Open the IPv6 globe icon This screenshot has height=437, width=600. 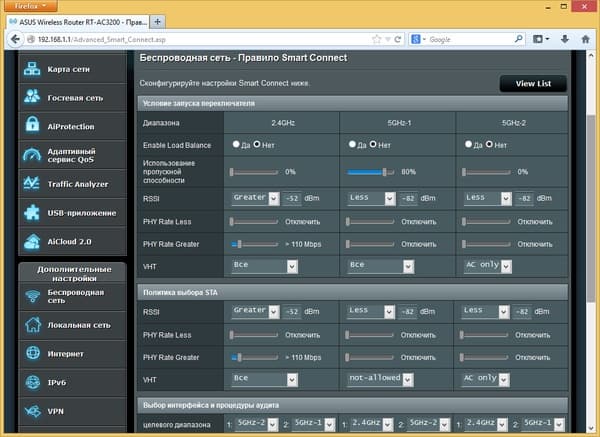pos(33,382)
